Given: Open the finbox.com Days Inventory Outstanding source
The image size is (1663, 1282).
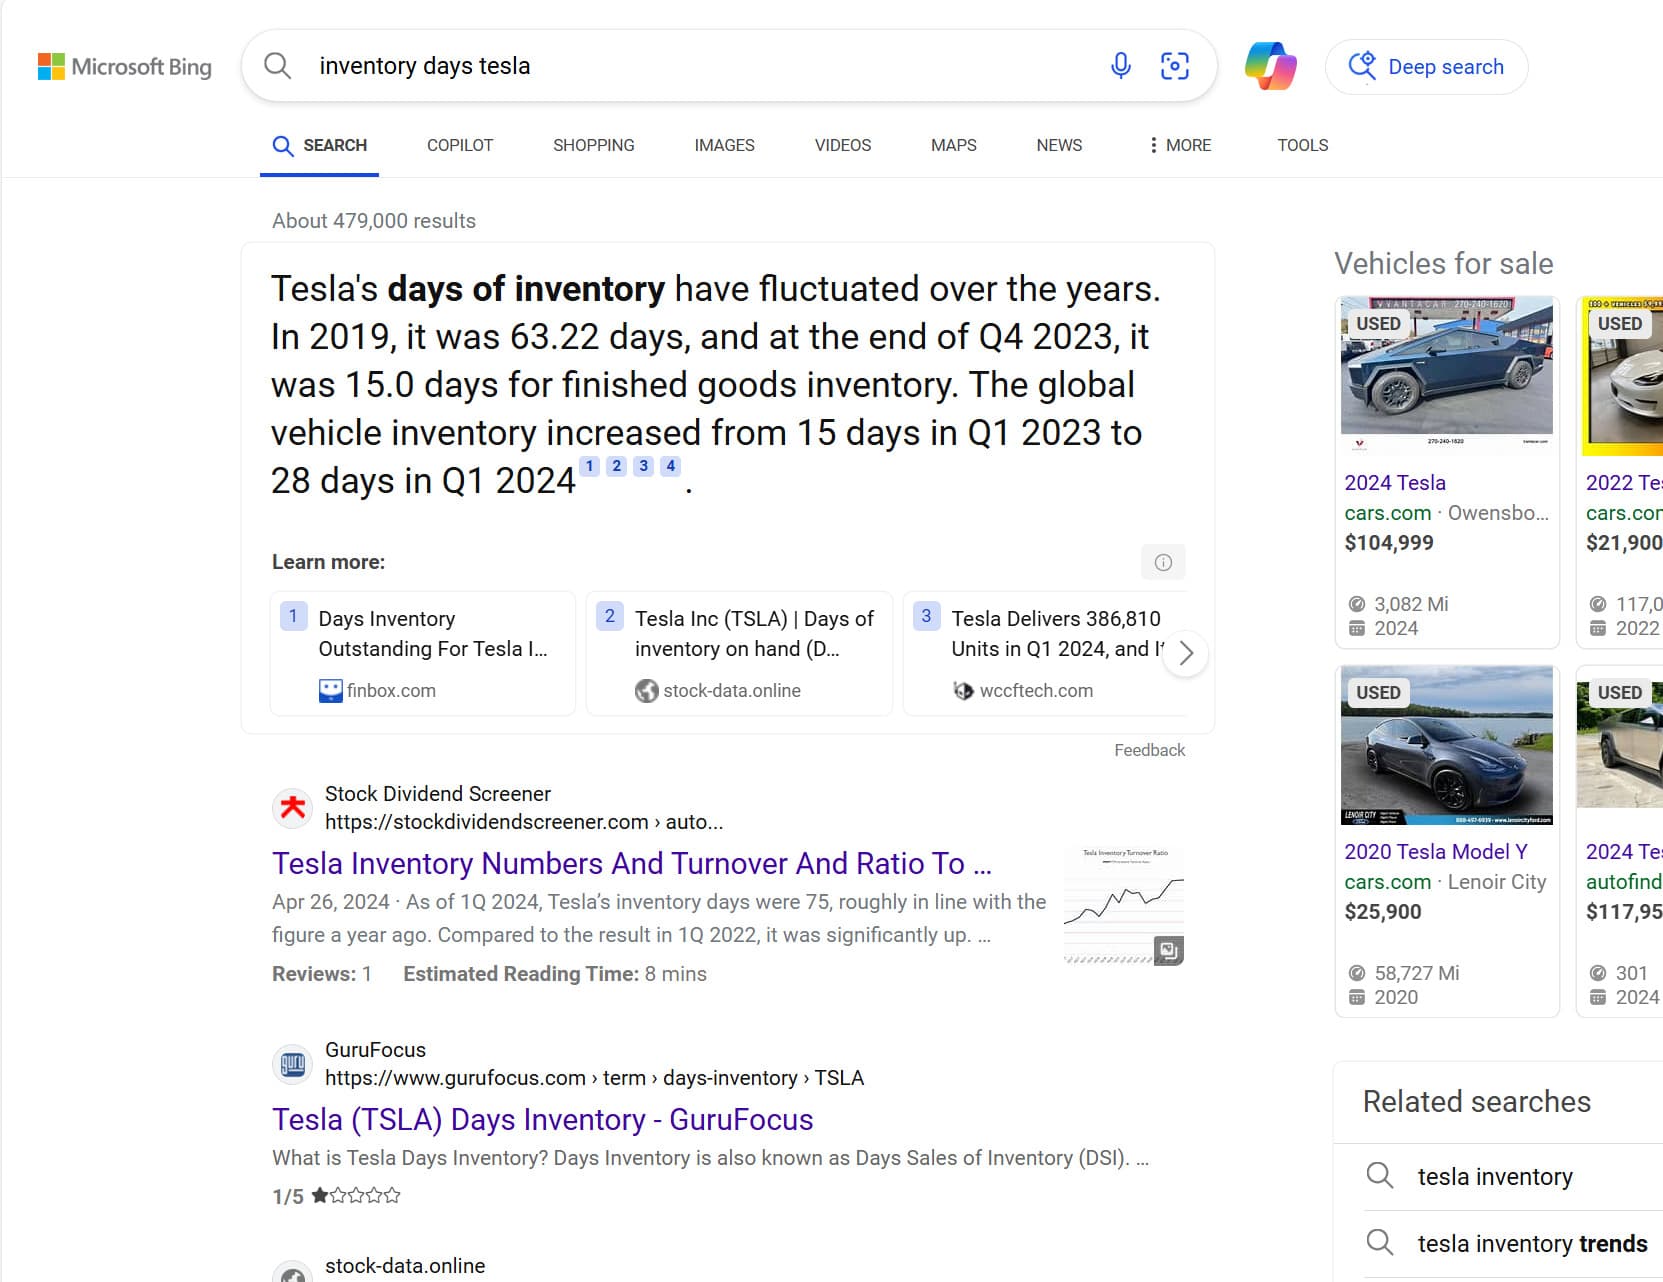Looking at the screenshot, I should tap(423, 653).
